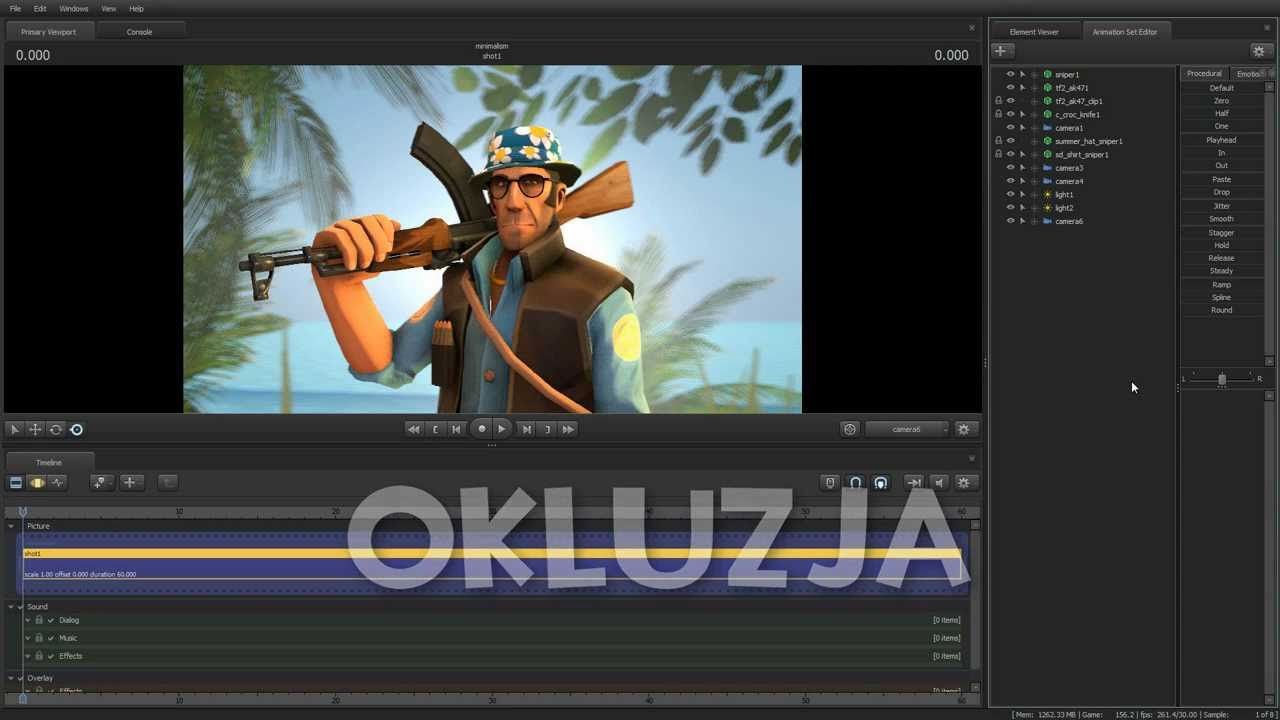Activate the rotate manipulator tool
Image resolution: width=1280 pixels, height=720 pixels.
(56, 429)
